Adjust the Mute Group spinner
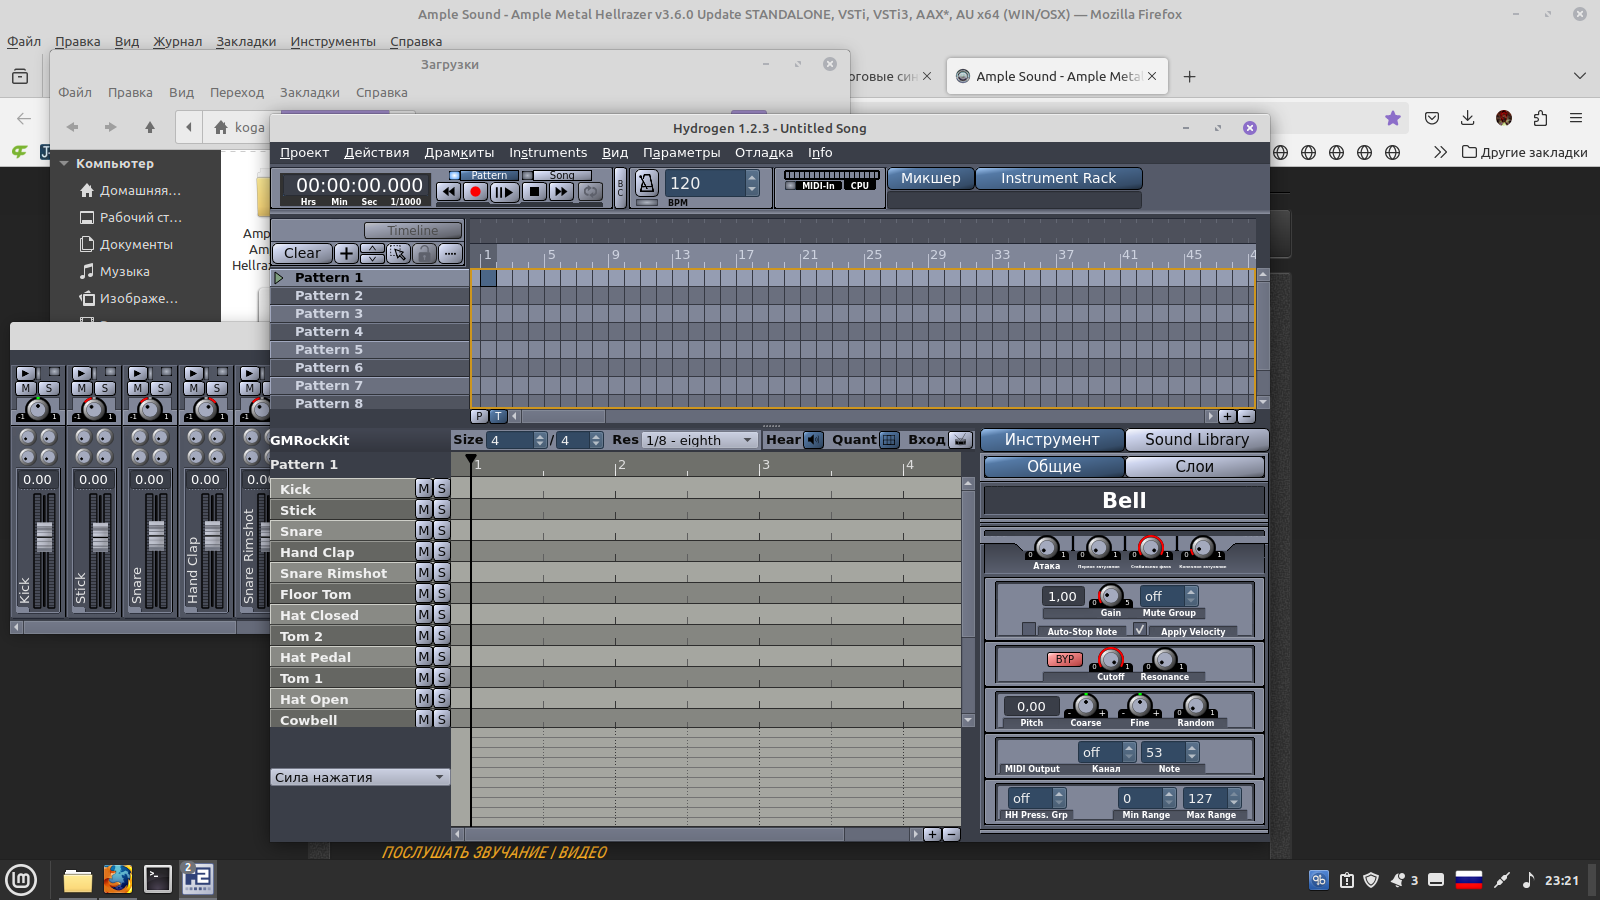Screen dimensions: 1600x900 [x=1191, y=596]
